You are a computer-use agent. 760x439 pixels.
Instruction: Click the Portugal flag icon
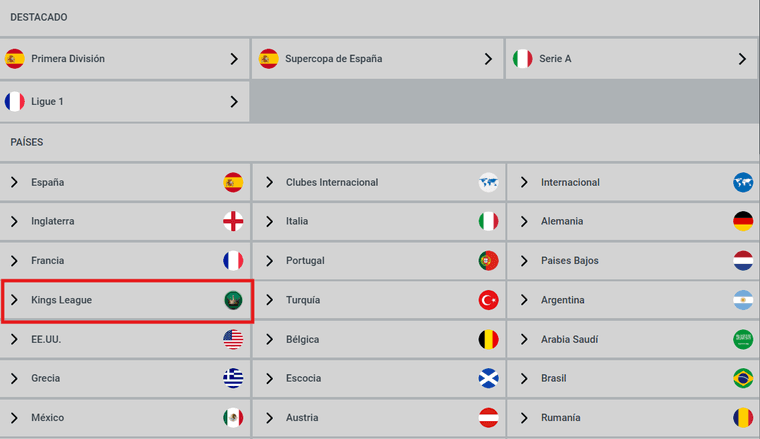488,261
